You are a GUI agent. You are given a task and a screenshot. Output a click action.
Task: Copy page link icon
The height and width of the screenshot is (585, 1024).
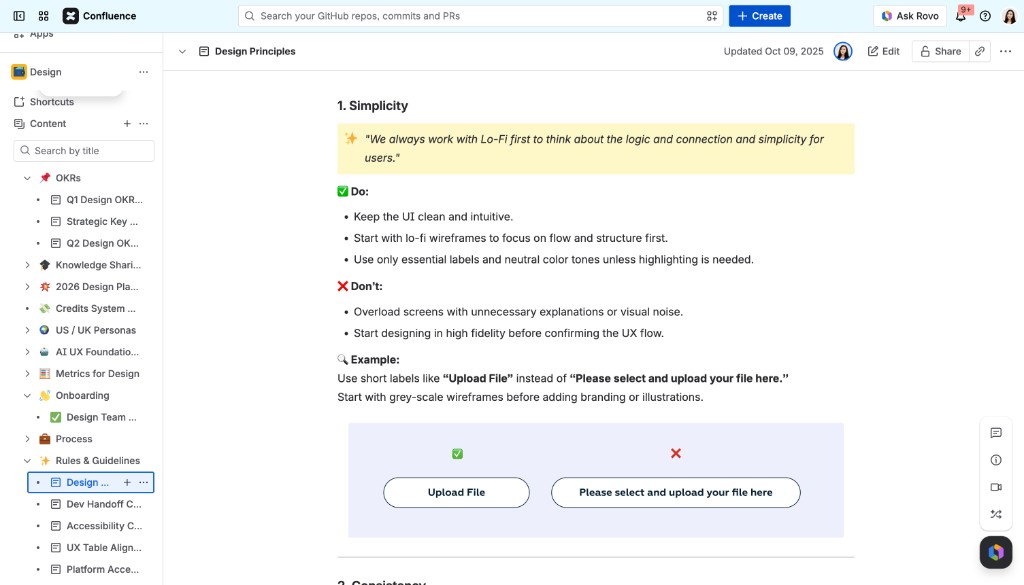click(980, 51)
